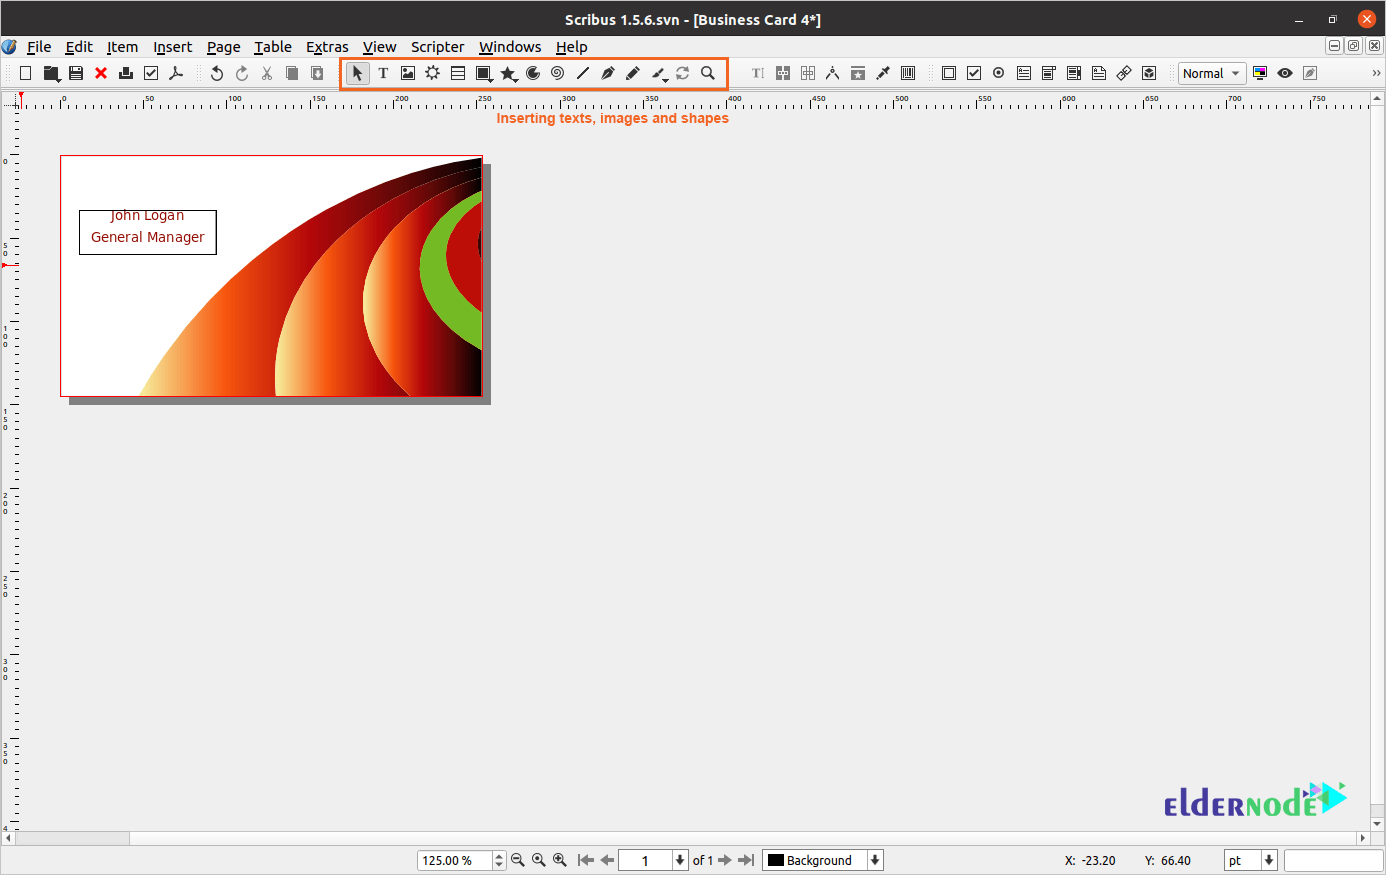
Task: Click the Copy icon in the toolbar
Action: point(292,73)
